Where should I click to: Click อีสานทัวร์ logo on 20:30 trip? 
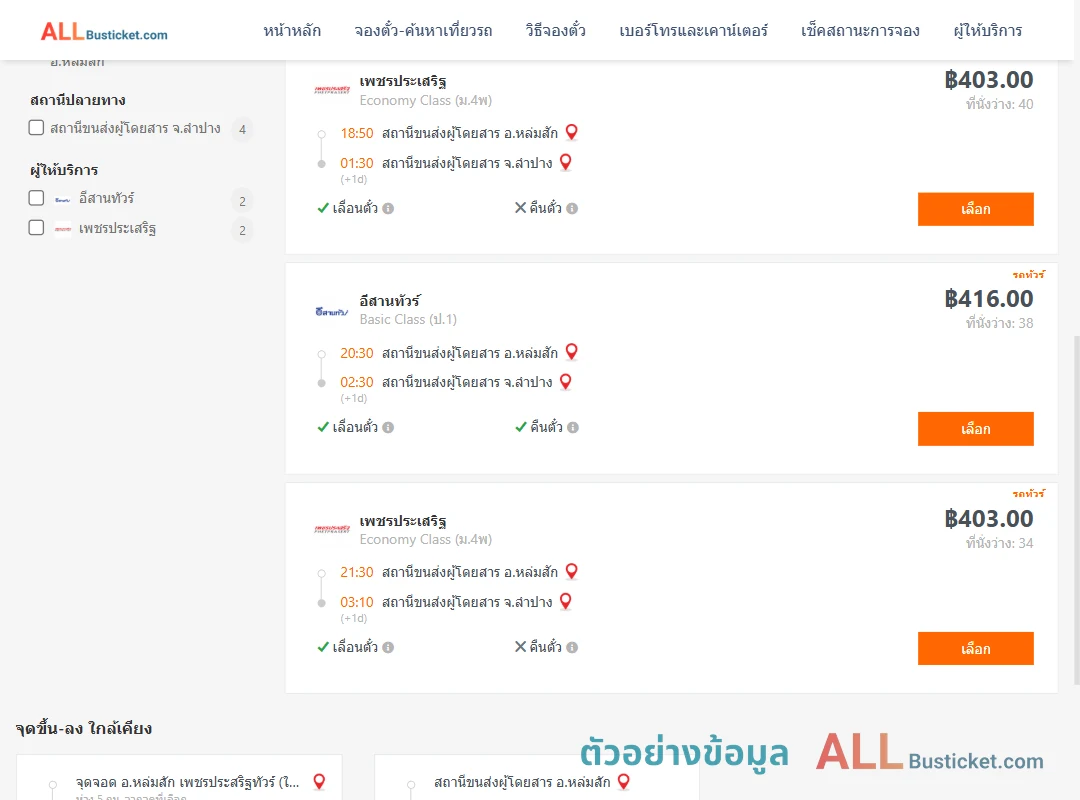332,311
